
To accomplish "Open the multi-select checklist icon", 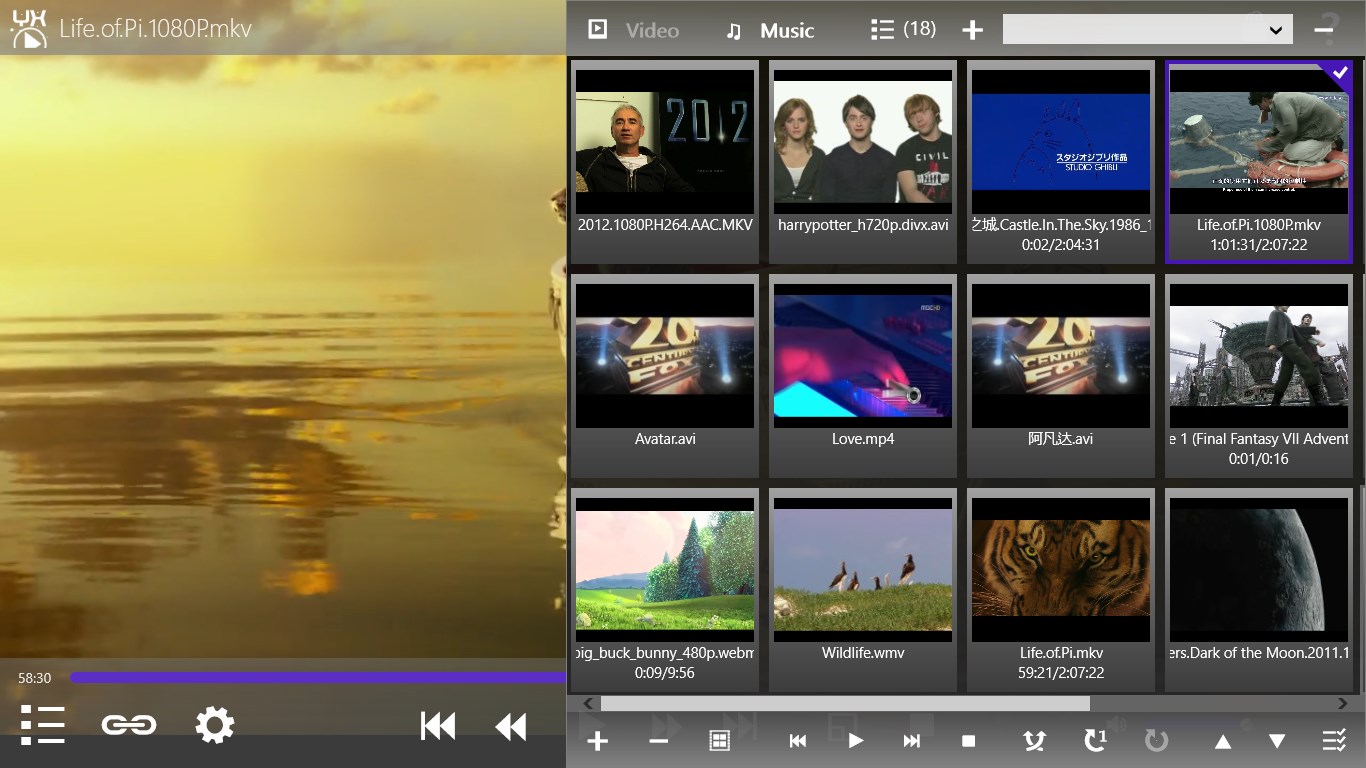I will point(1334,741).
